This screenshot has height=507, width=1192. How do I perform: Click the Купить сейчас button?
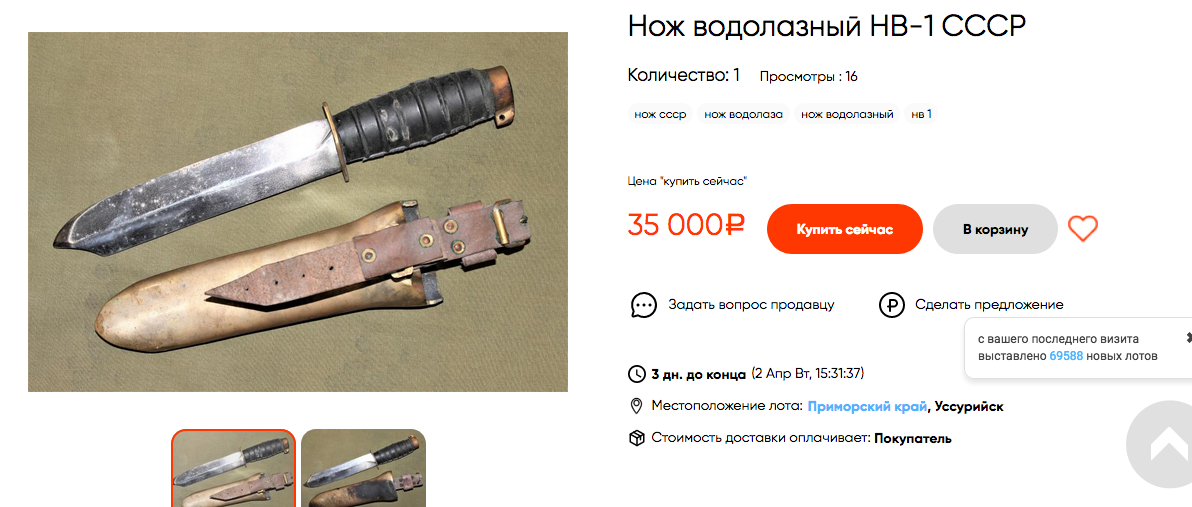pyautogui.click(x=845, y=229)
